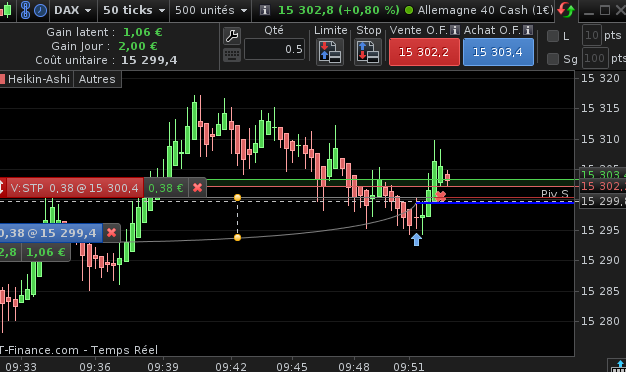Click the Limite order icon
The image size is (626, 372).
[330, 52]
